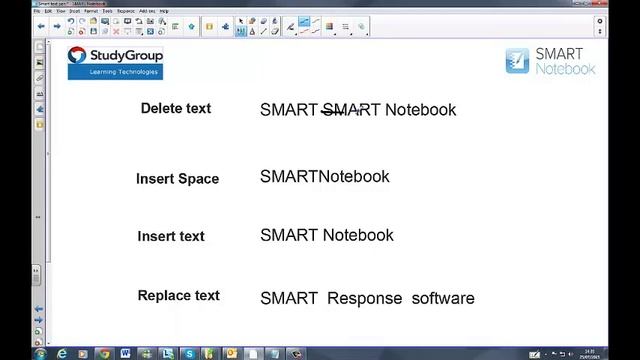This screenshot has height=360, width=640.
Task: Open Add-ons tab in sidebar
Action: coord(40,109)
